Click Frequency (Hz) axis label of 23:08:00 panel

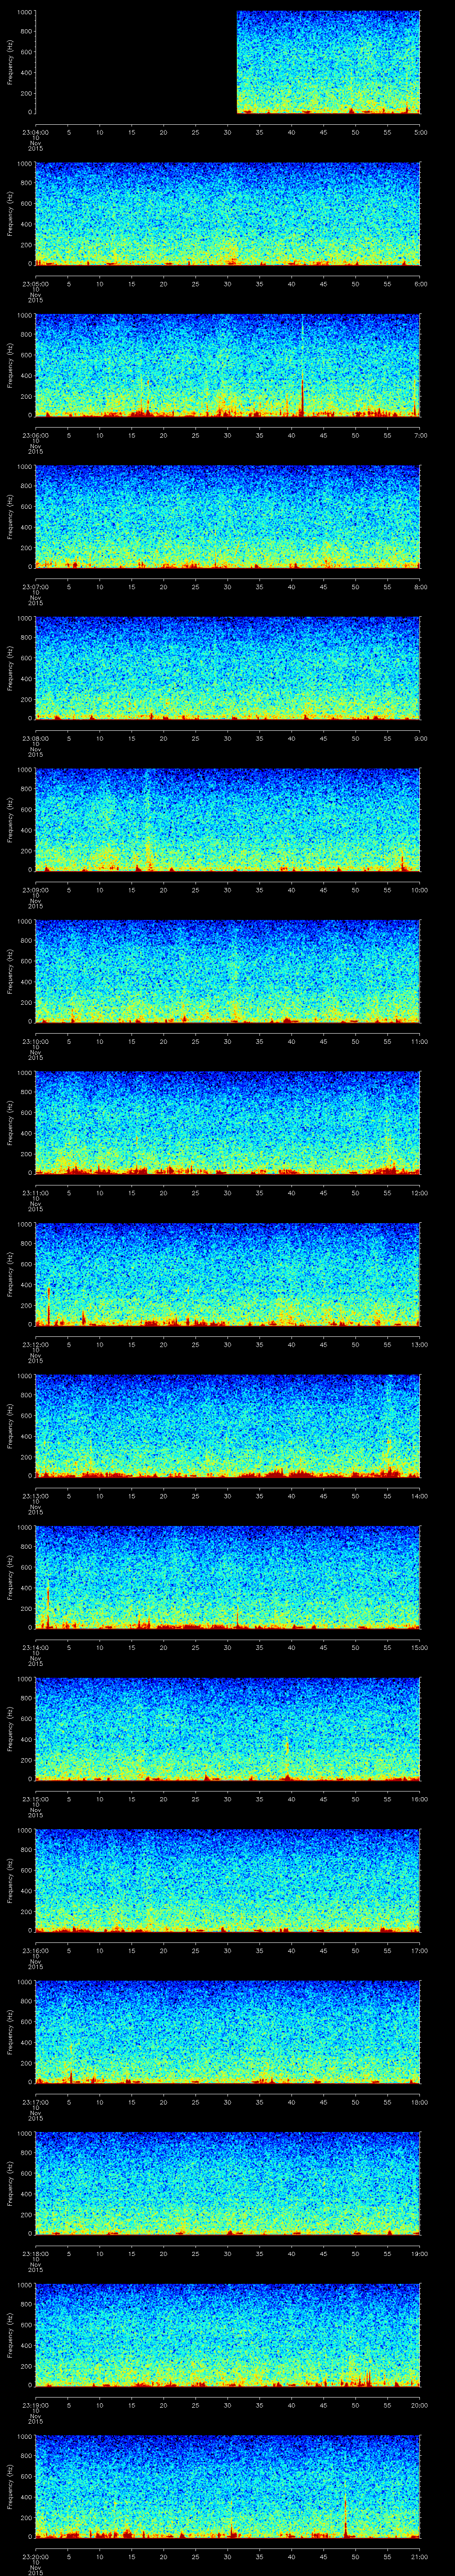click(10, 668)
